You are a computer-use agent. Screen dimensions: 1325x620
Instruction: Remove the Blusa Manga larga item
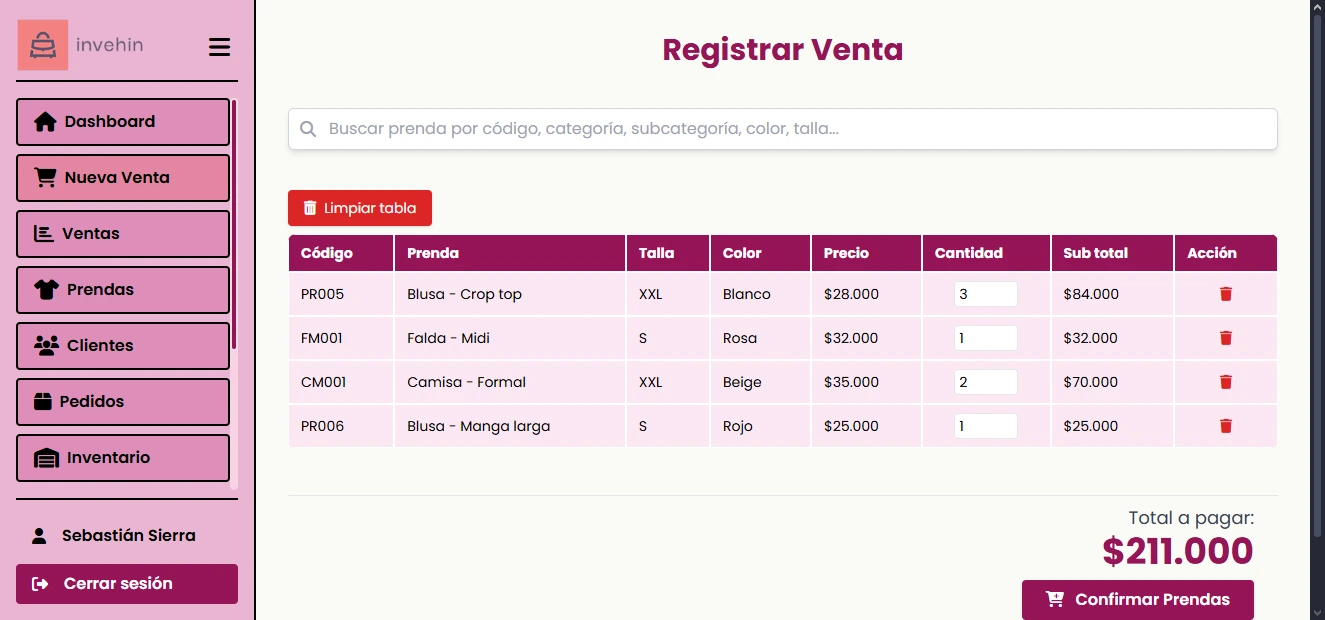(1225, 425)
